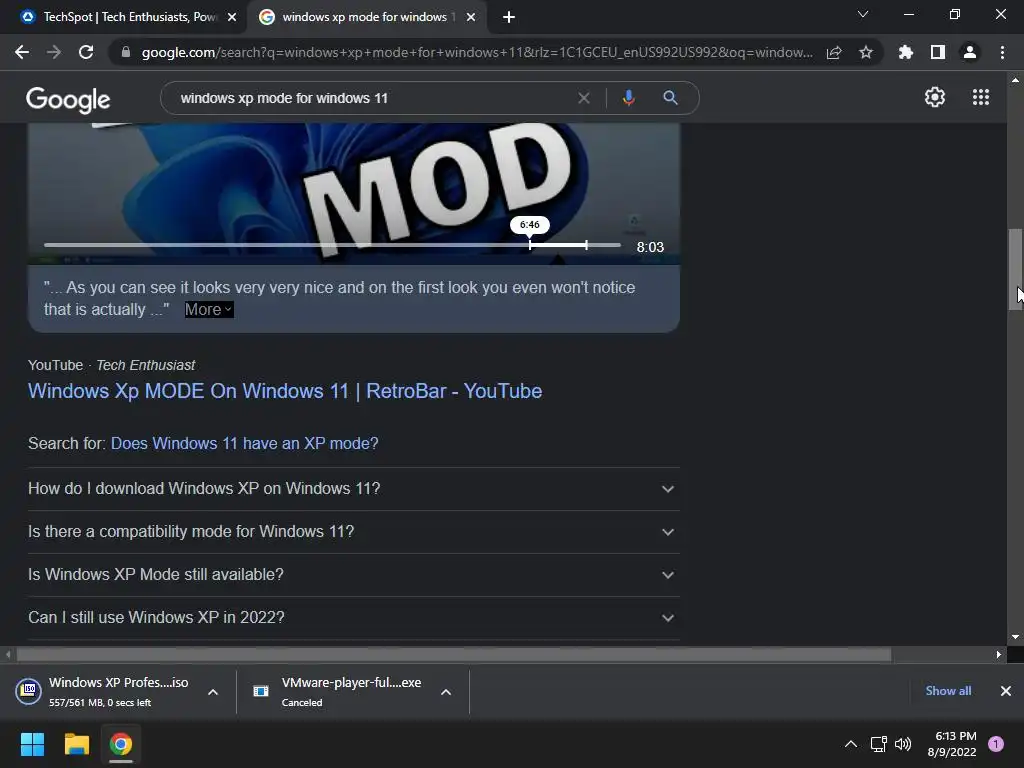Expand Can I still use Windows XP in 2022

pos(353,618)
